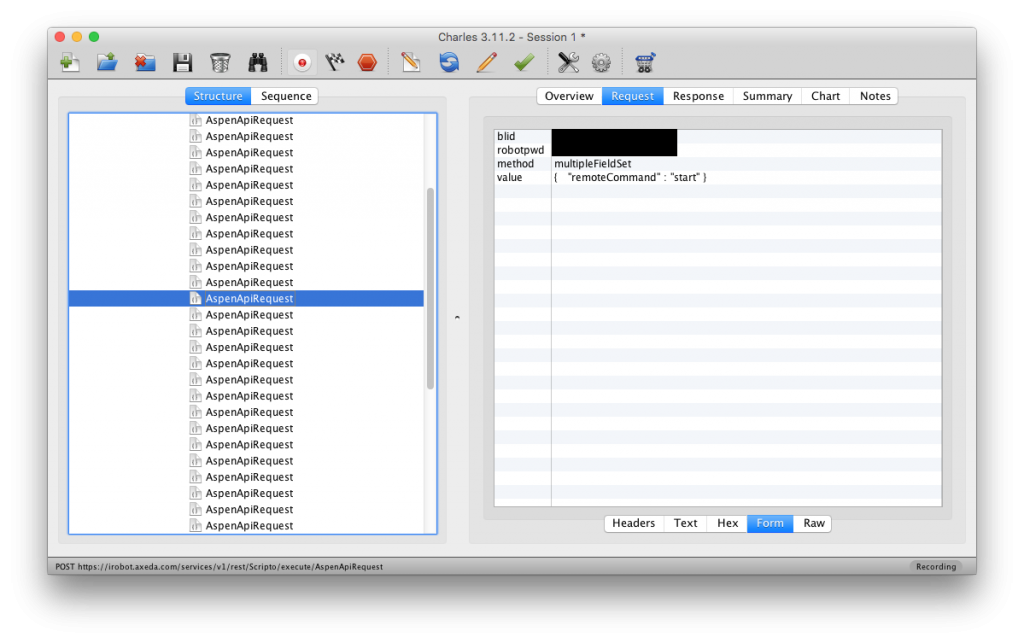Switch to the Sequence view

(286, 96)
